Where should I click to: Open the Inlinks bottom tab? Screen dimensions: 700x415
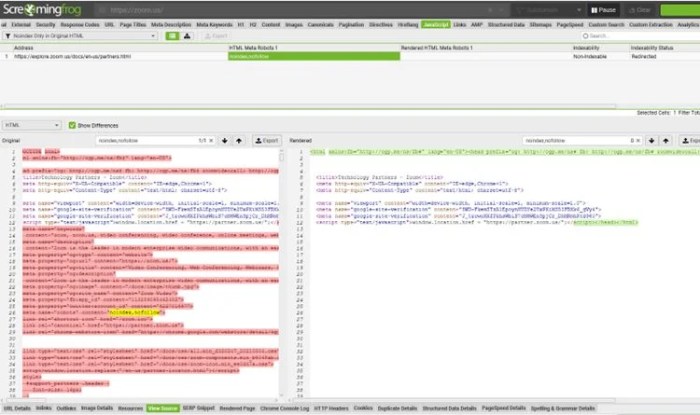pos(44,408)
